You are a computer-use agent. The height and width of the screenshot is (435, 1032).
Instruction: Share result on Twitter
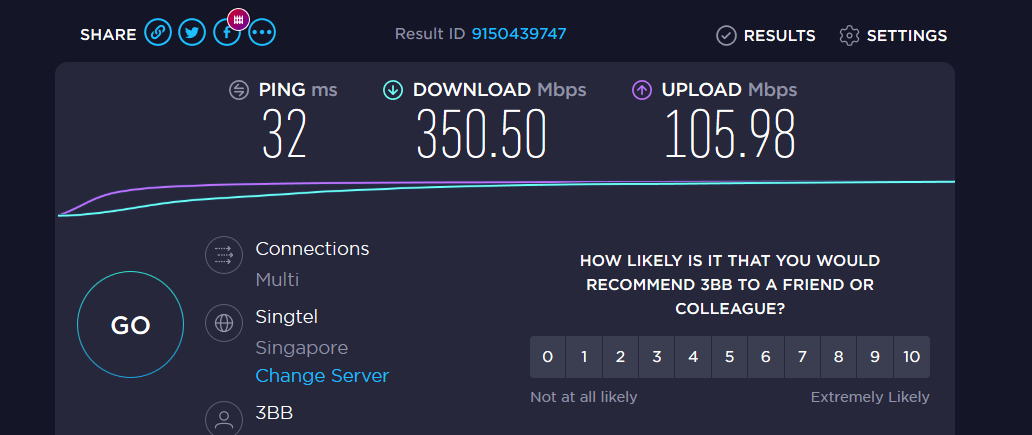point(192,32)
